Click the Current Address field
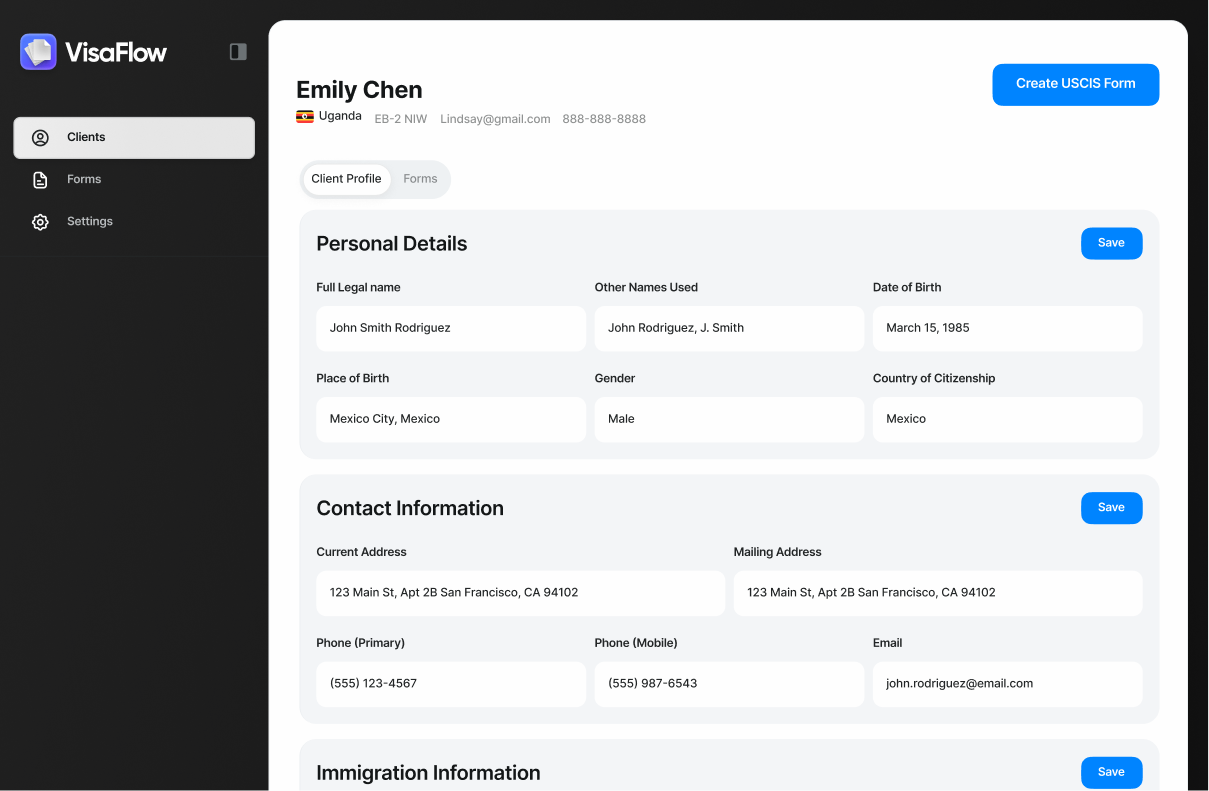1209x791 pixels. [x=520, y=592]
